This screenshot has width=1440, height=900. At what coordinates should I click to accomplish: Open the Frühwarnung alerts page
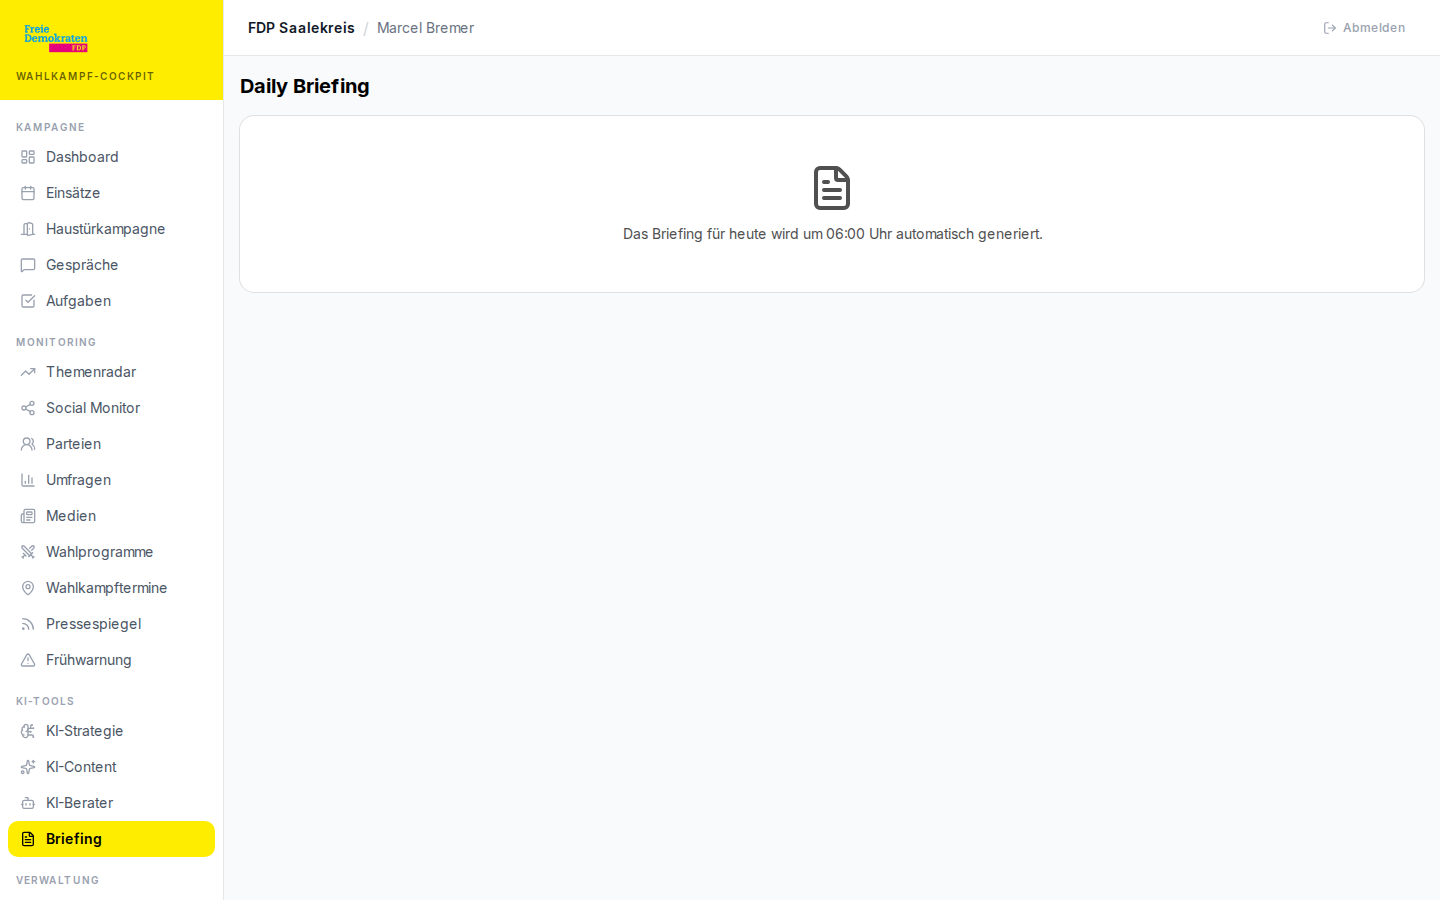111,660
